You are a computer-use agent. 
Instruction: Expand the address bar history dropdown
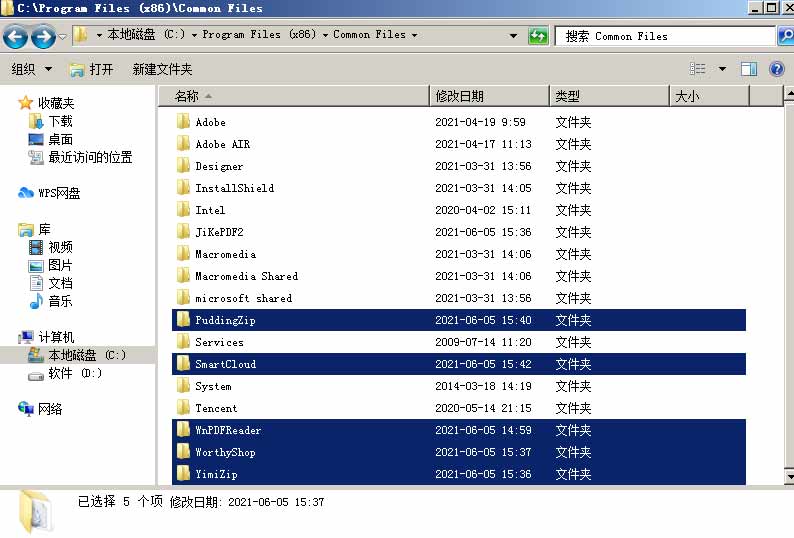pyautogui.click(x=513, y=35)
